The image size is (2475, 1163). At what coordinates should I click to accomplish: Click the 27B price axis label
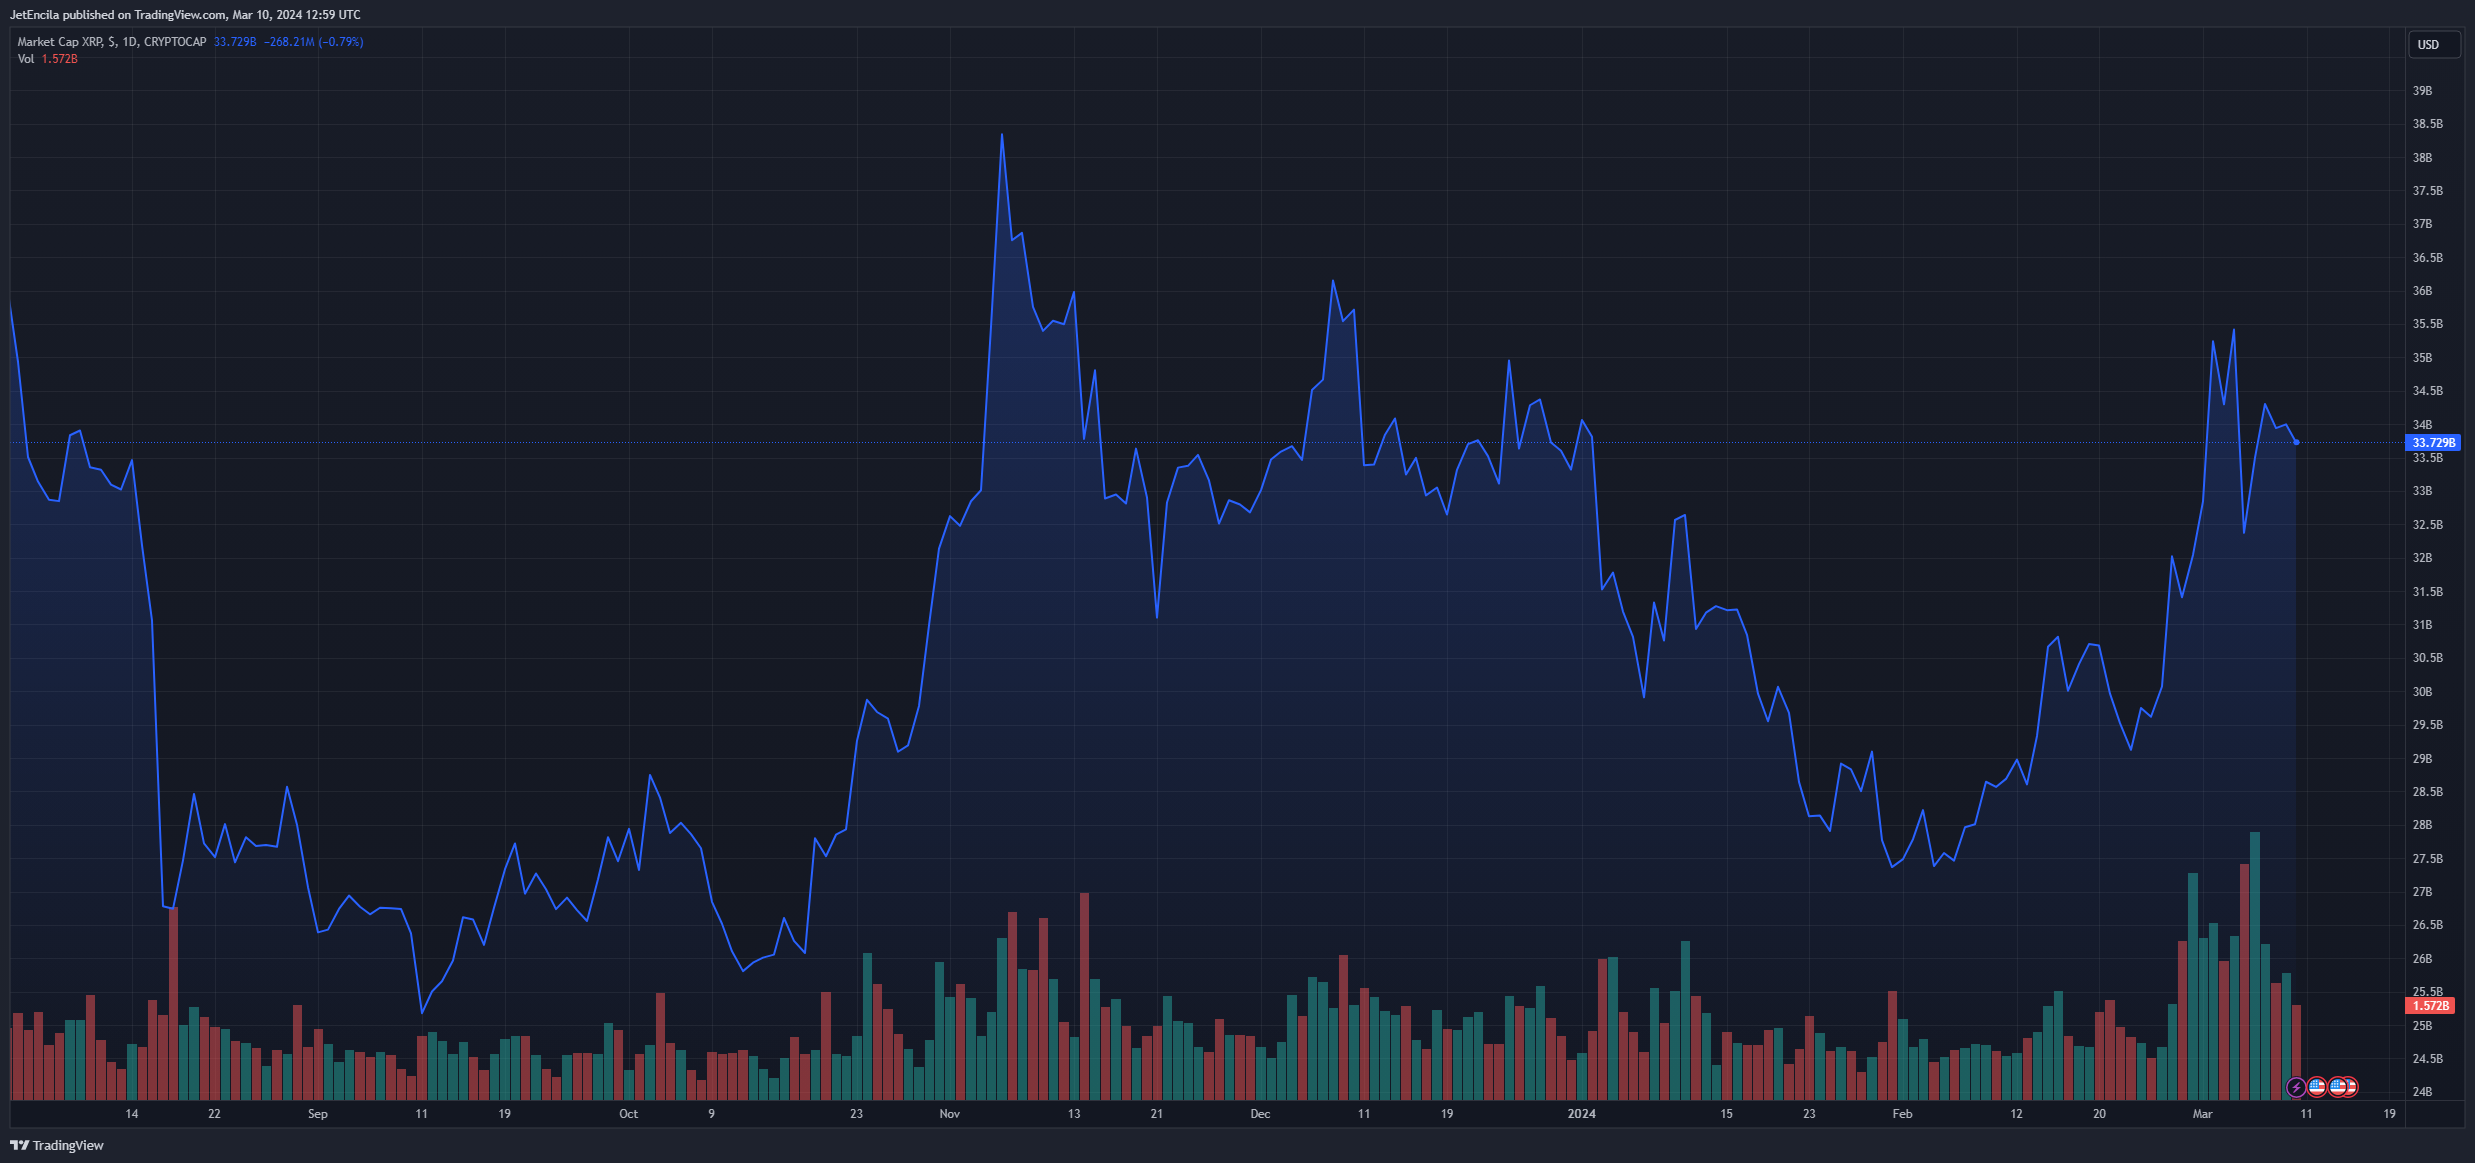2422,892
